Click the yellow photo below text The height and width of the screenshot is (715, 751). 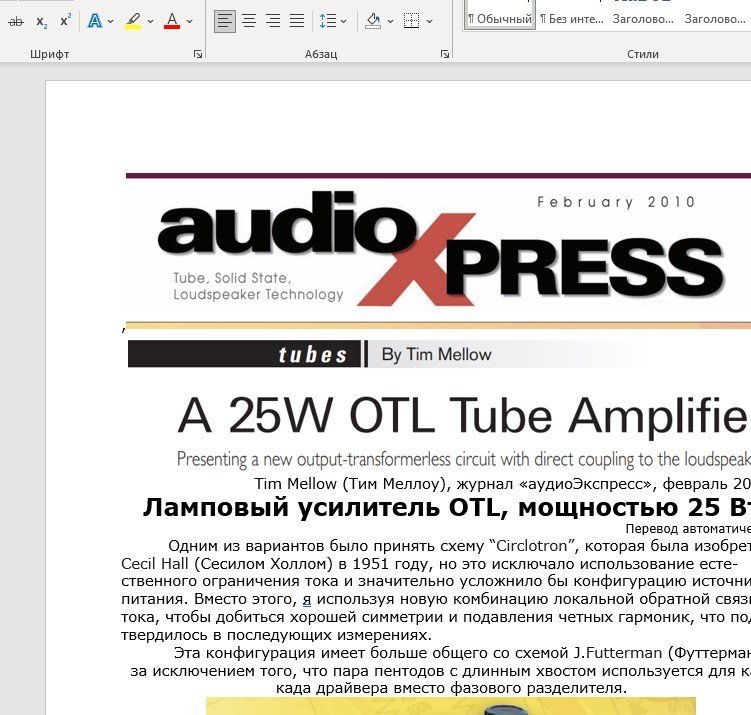tap(451, 706)
